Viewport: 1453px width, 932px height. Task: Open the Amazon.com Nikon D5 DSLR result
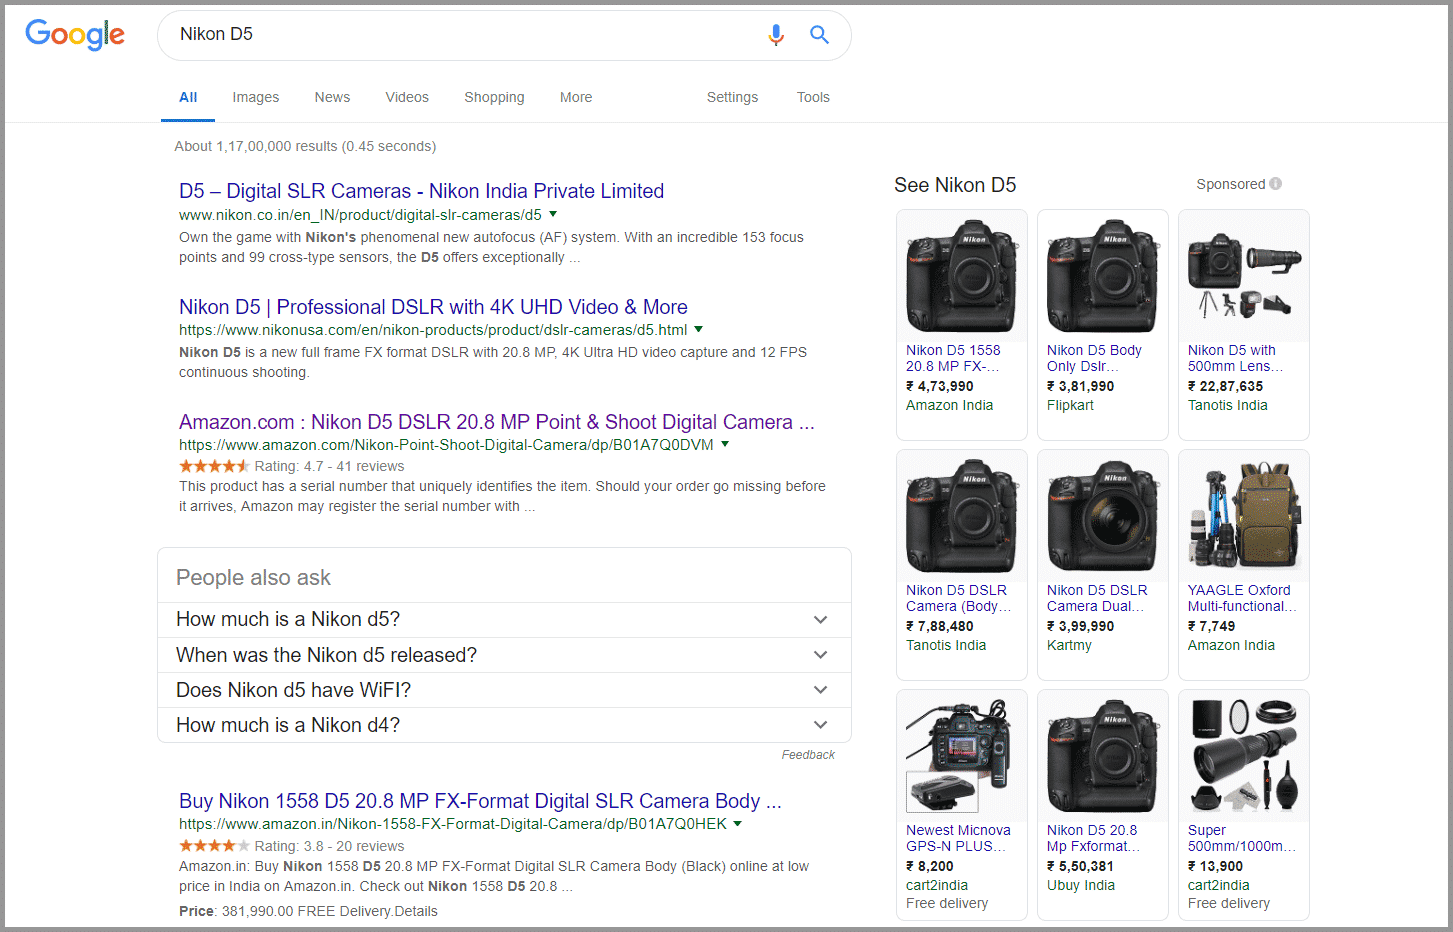pos(497,422)
